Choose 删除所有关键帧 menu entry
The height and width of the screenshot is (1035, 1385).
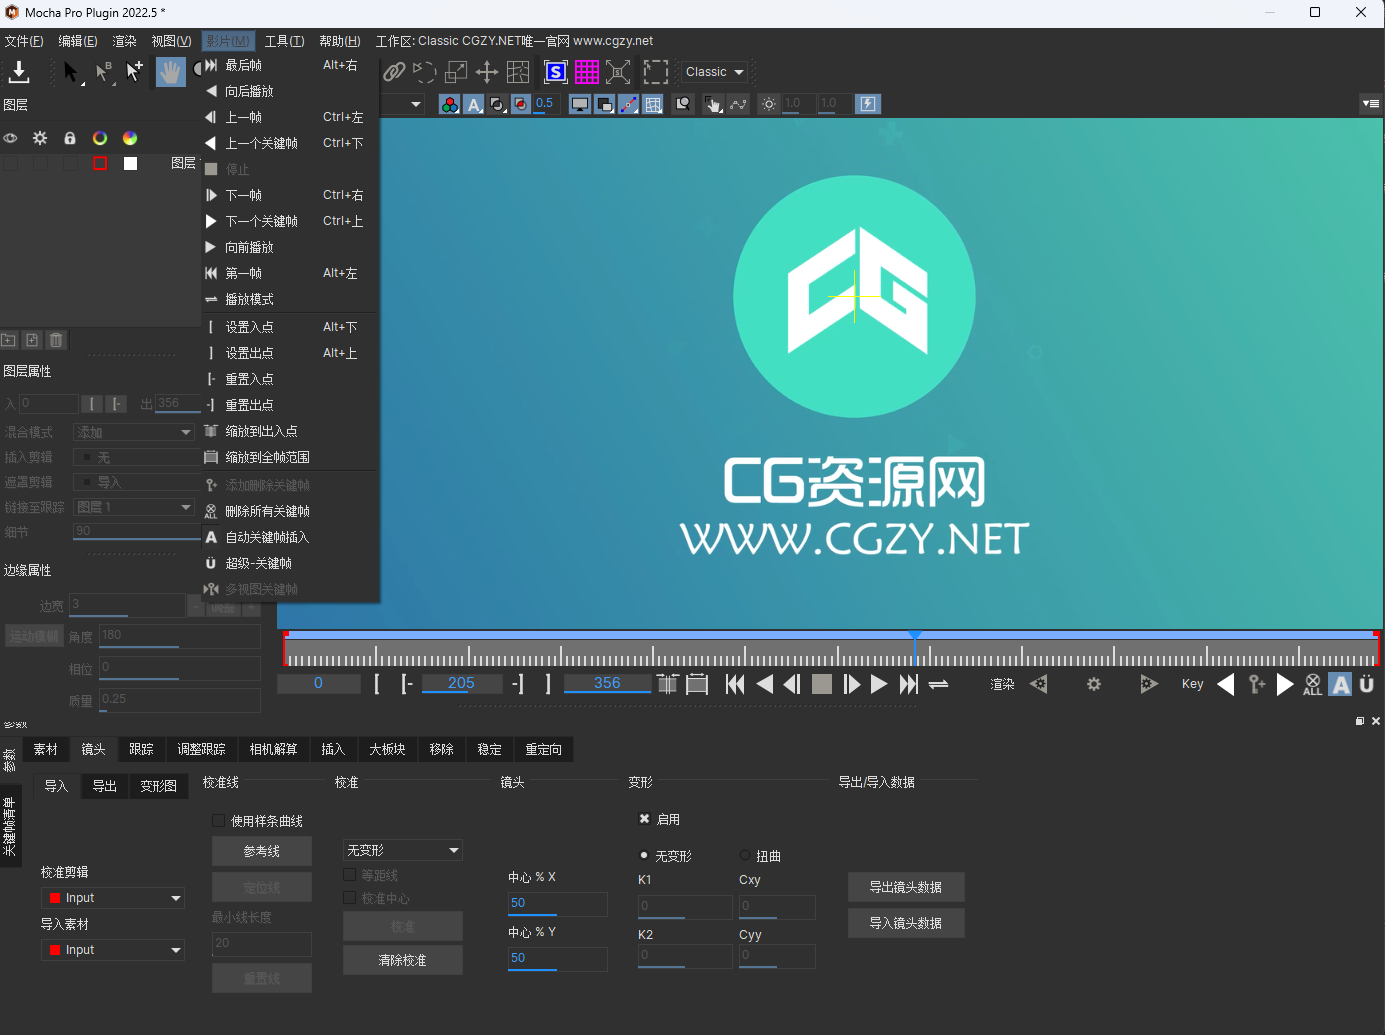pos(290,511)
